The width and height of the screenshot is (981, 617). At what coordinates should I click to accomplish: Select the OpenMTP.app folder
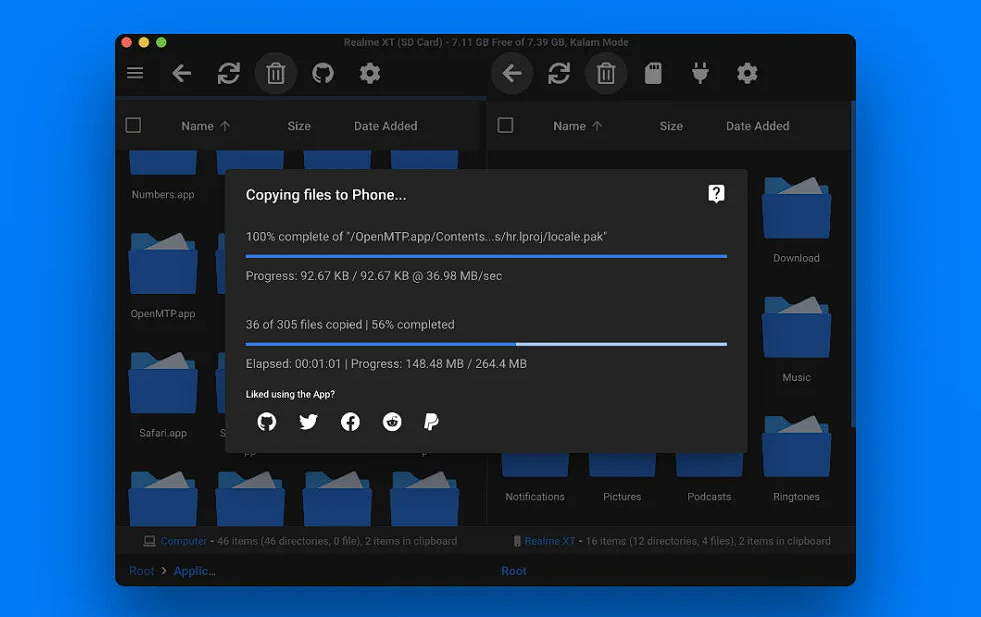(163, 275)
